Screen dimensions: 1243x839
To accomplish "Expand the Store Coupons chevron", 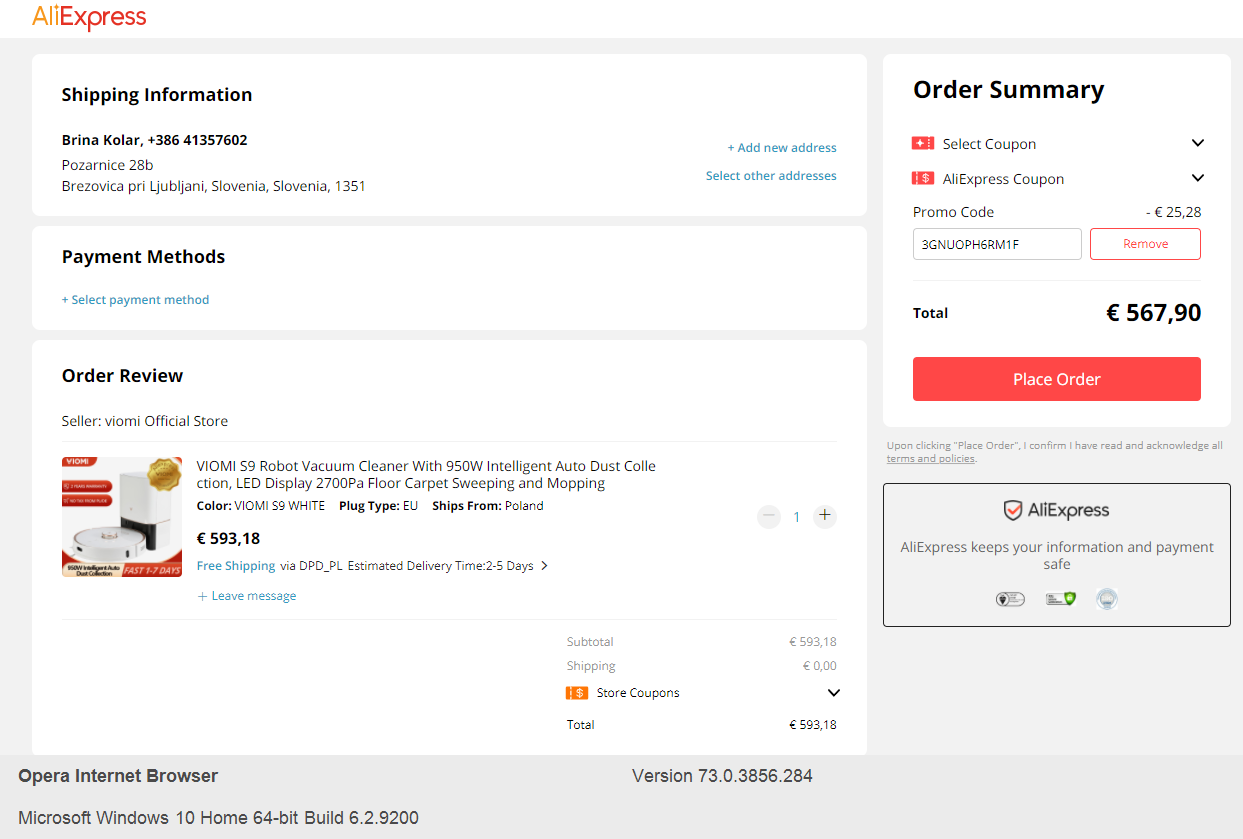I will pos(834,693).
